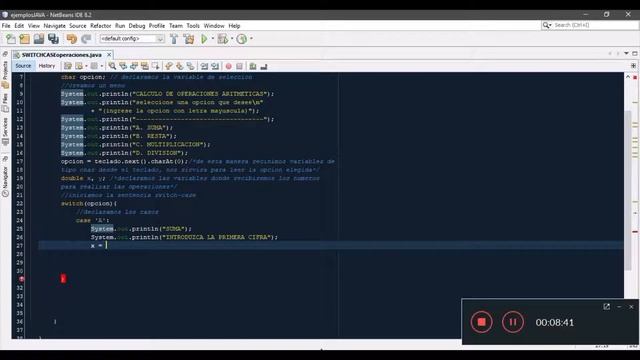This screenshot has height=360, width=640.
Task: Switch to History editor view
Action: tap(47, 66)
